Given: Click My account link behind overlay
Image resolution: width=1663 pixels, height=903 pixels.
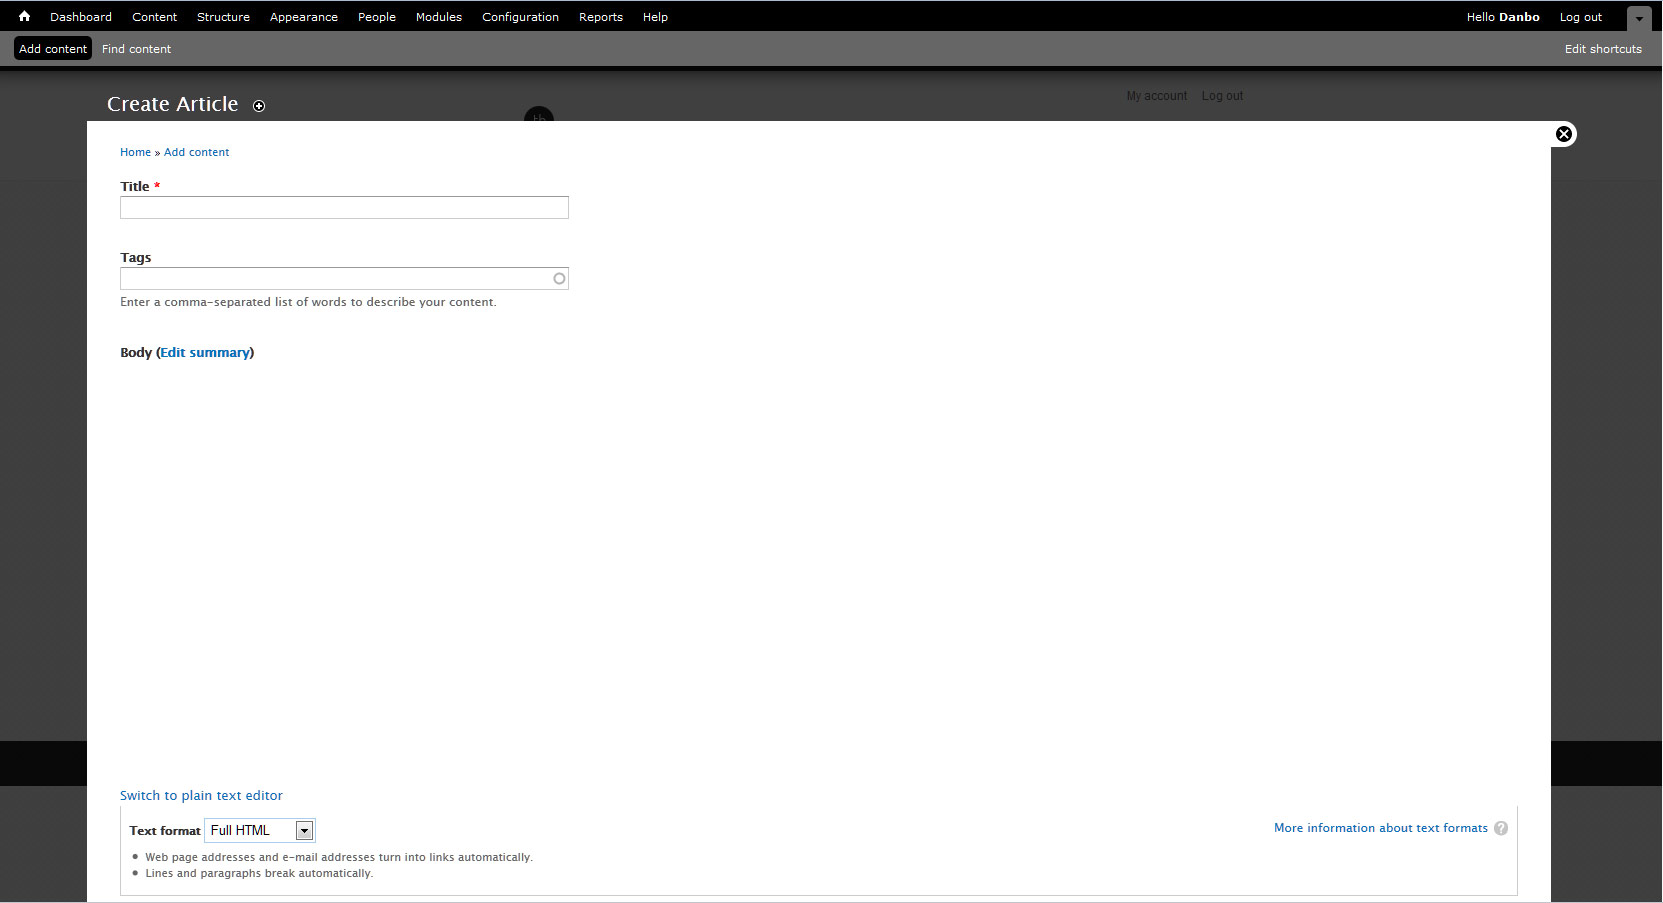Looking at the screenshot, I should [x=1156, y=96].
